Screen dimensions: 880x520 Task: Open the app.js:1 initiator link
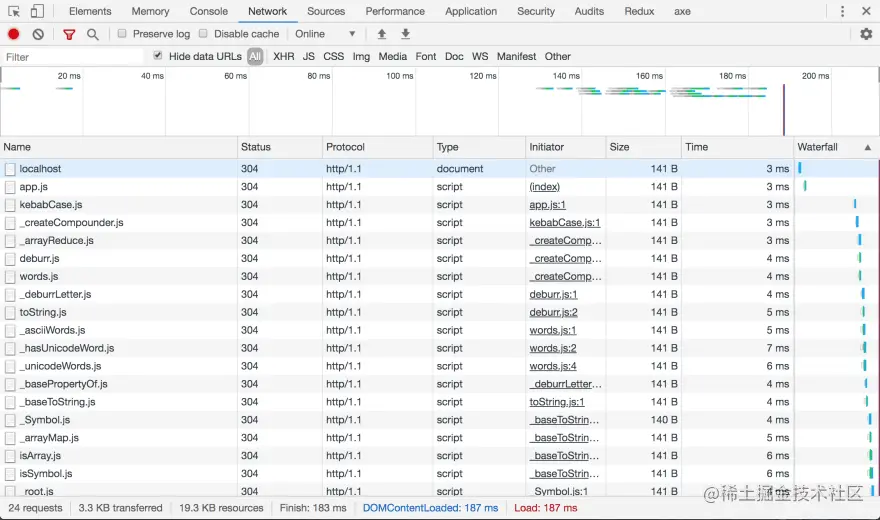(x=547, y=205)
